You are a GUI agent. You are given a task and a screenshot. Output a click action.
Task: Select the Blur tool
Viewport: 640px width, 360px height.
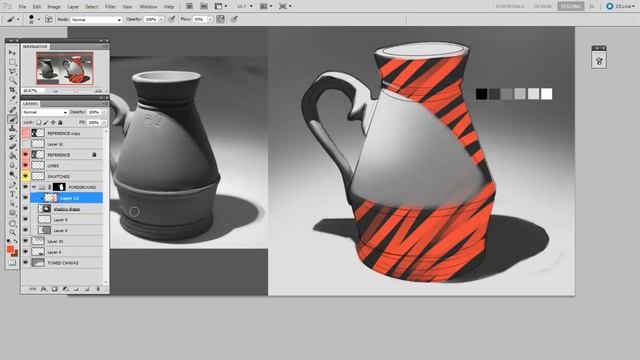(x=12, y=166)
